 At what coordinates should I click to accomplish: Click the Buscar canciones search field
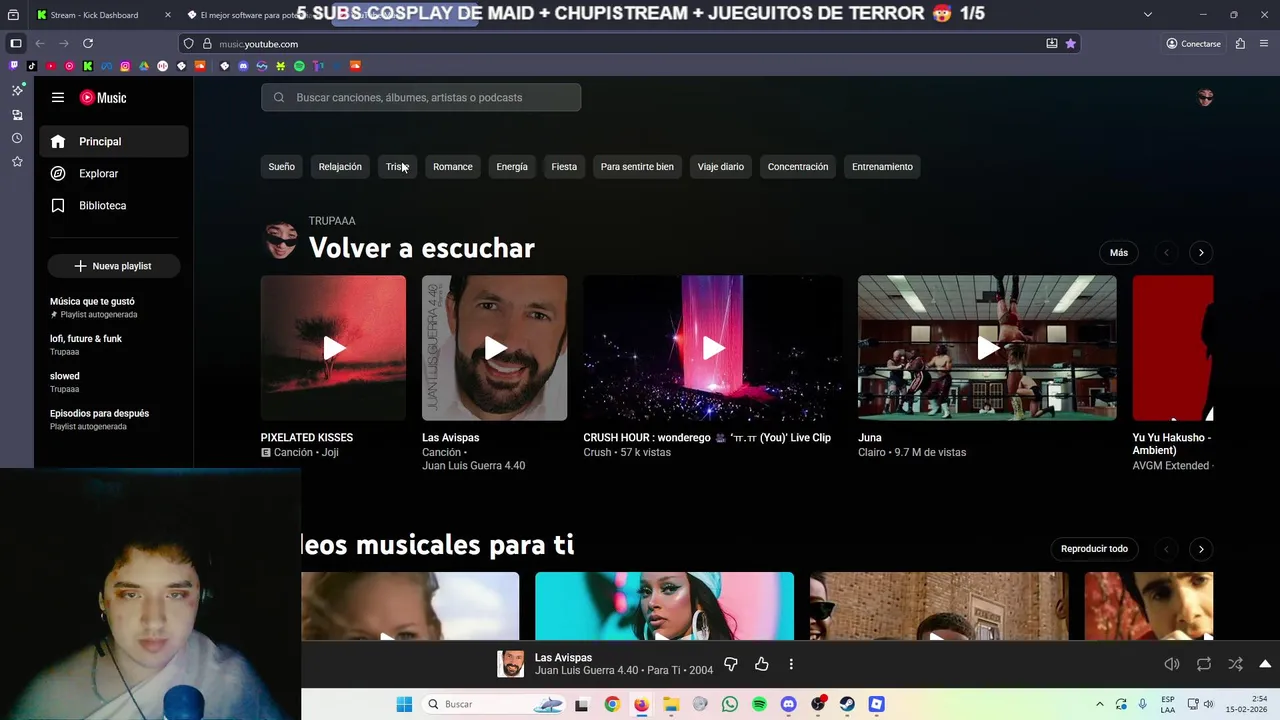[x=421, y=97]
